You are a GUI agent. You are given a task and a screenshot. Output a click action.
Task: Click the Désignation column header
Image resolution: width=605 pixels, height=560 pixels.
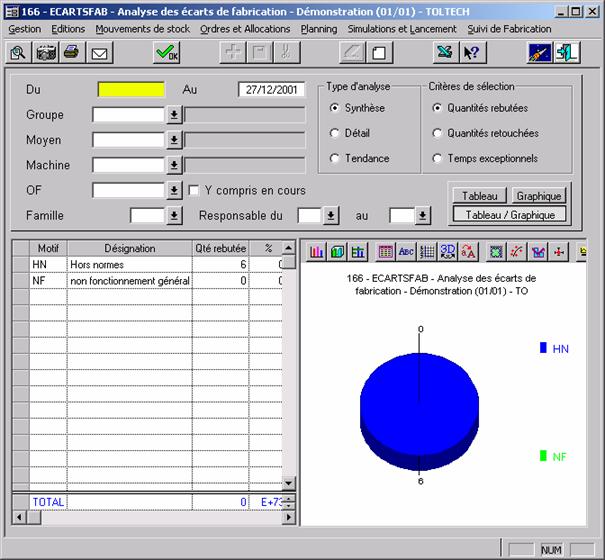pyautogui.click(x=130, y=248)
